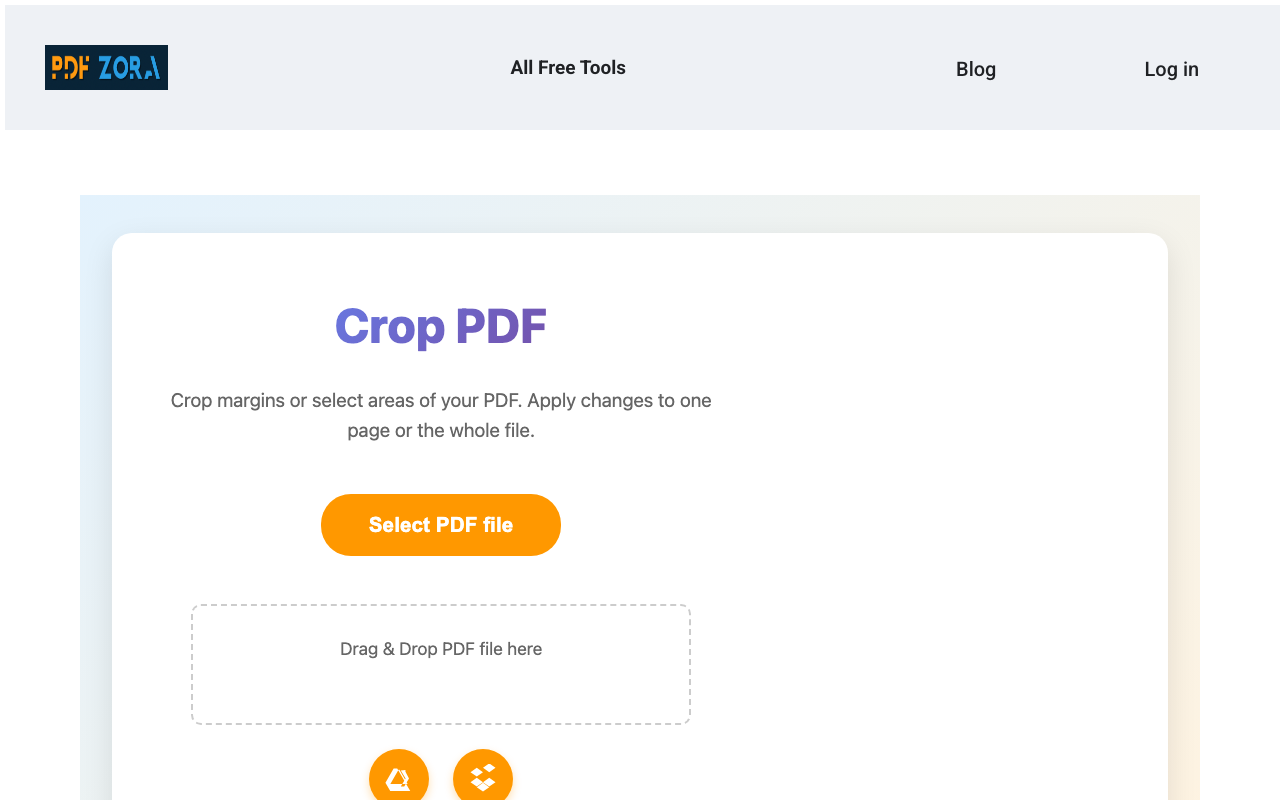Open the All Free Tools menu

click(x=568, y=67)
